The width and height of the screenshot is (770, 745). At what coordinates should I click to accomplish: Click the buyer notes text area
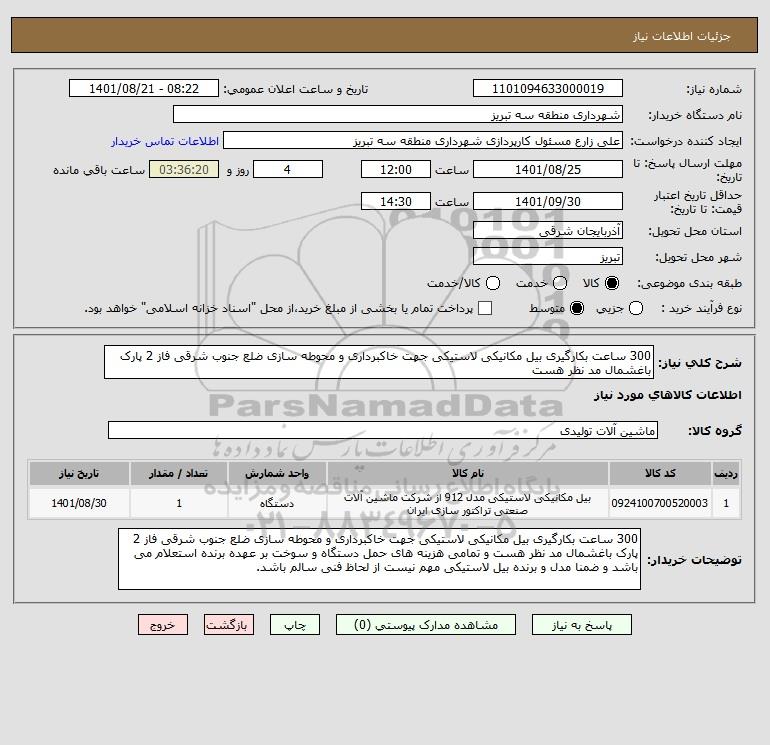coord(380,559)
